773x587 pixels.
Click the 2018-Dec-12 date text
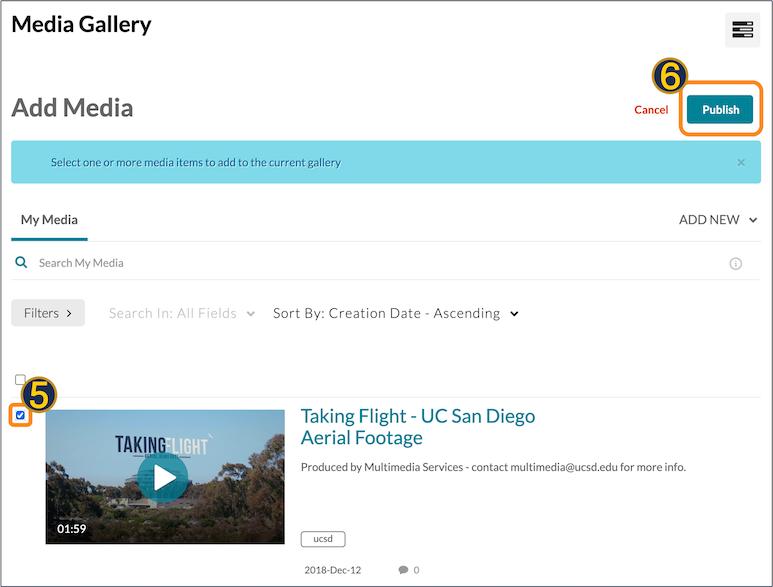pyautogui.click(x=332, y=570)
